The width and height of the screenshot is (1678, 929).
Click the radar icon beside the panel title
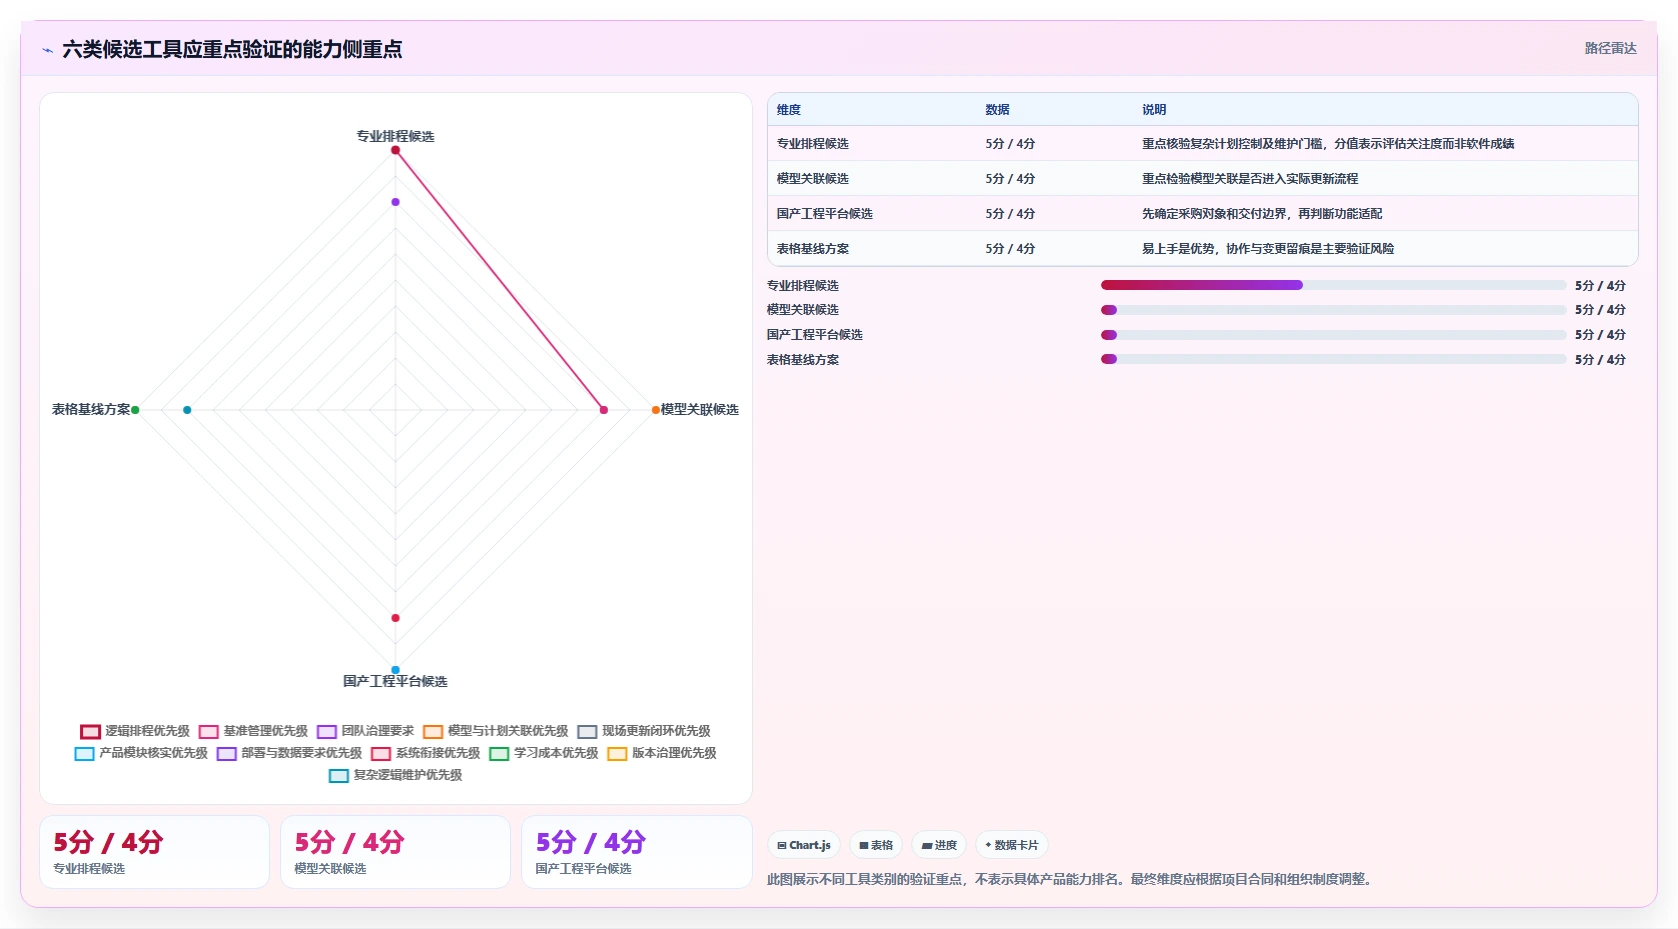(x=47, y=50)
